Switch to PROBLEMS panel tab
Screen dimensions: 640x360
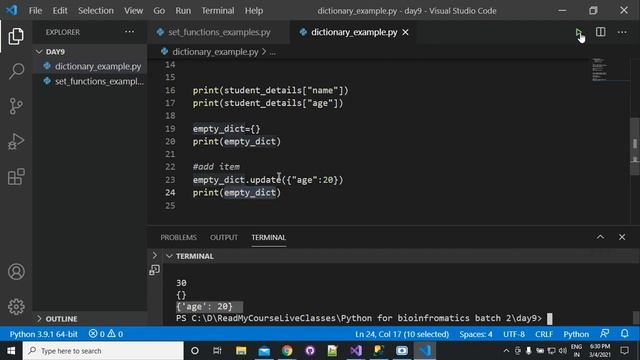point(178,237)
